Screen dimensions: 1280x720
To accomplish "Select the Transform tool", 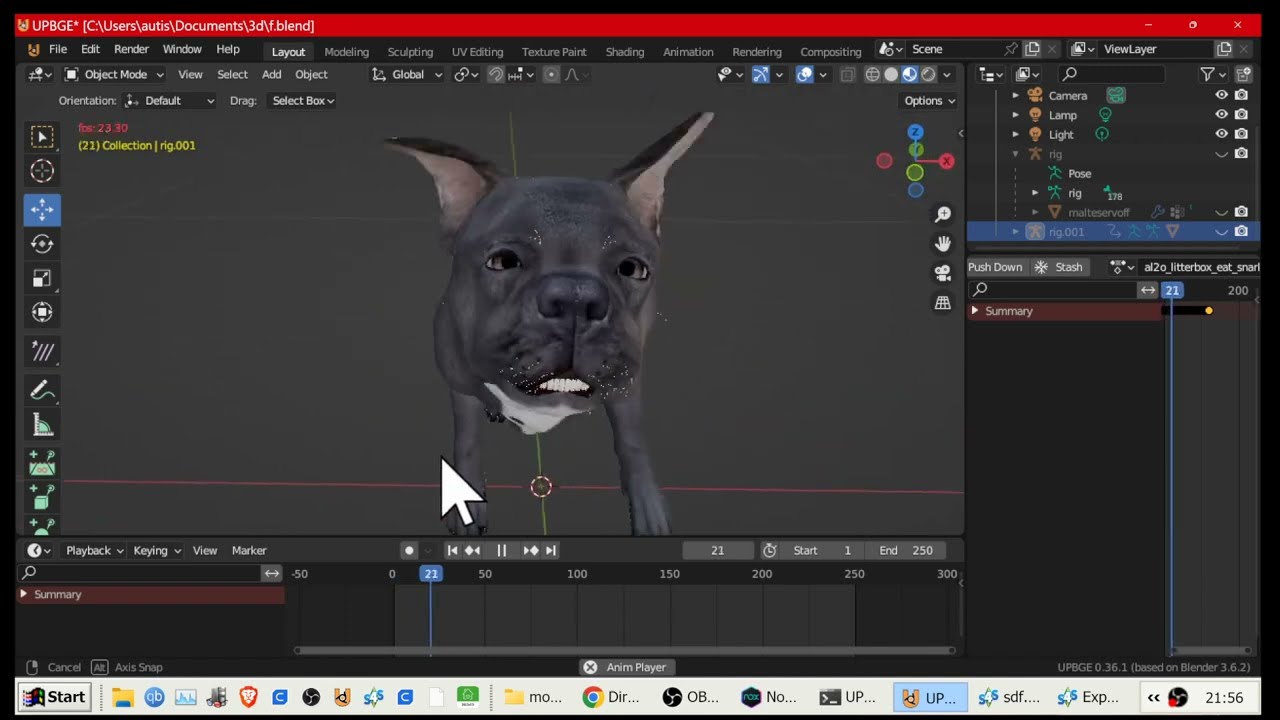I will (42, 313).
